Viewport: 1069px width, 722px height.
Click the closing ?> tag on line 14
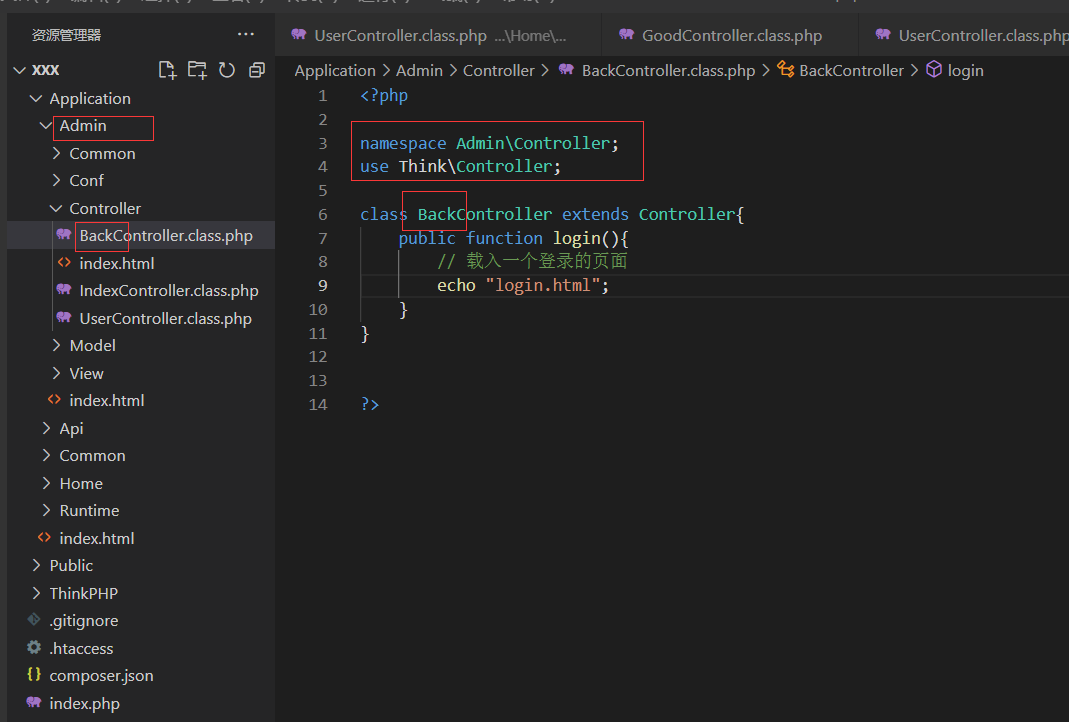pyautogui.click(x=370, y=404)
